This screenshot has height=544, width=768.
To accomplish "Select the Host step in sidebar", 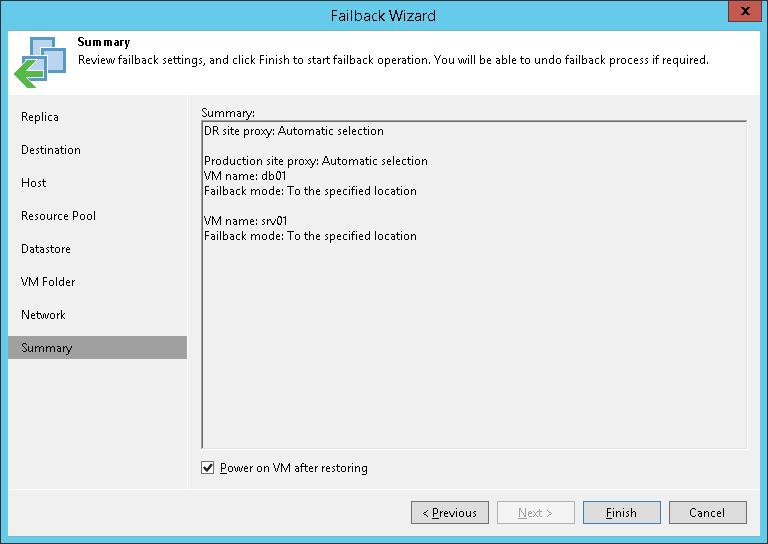I will (34, 183).
